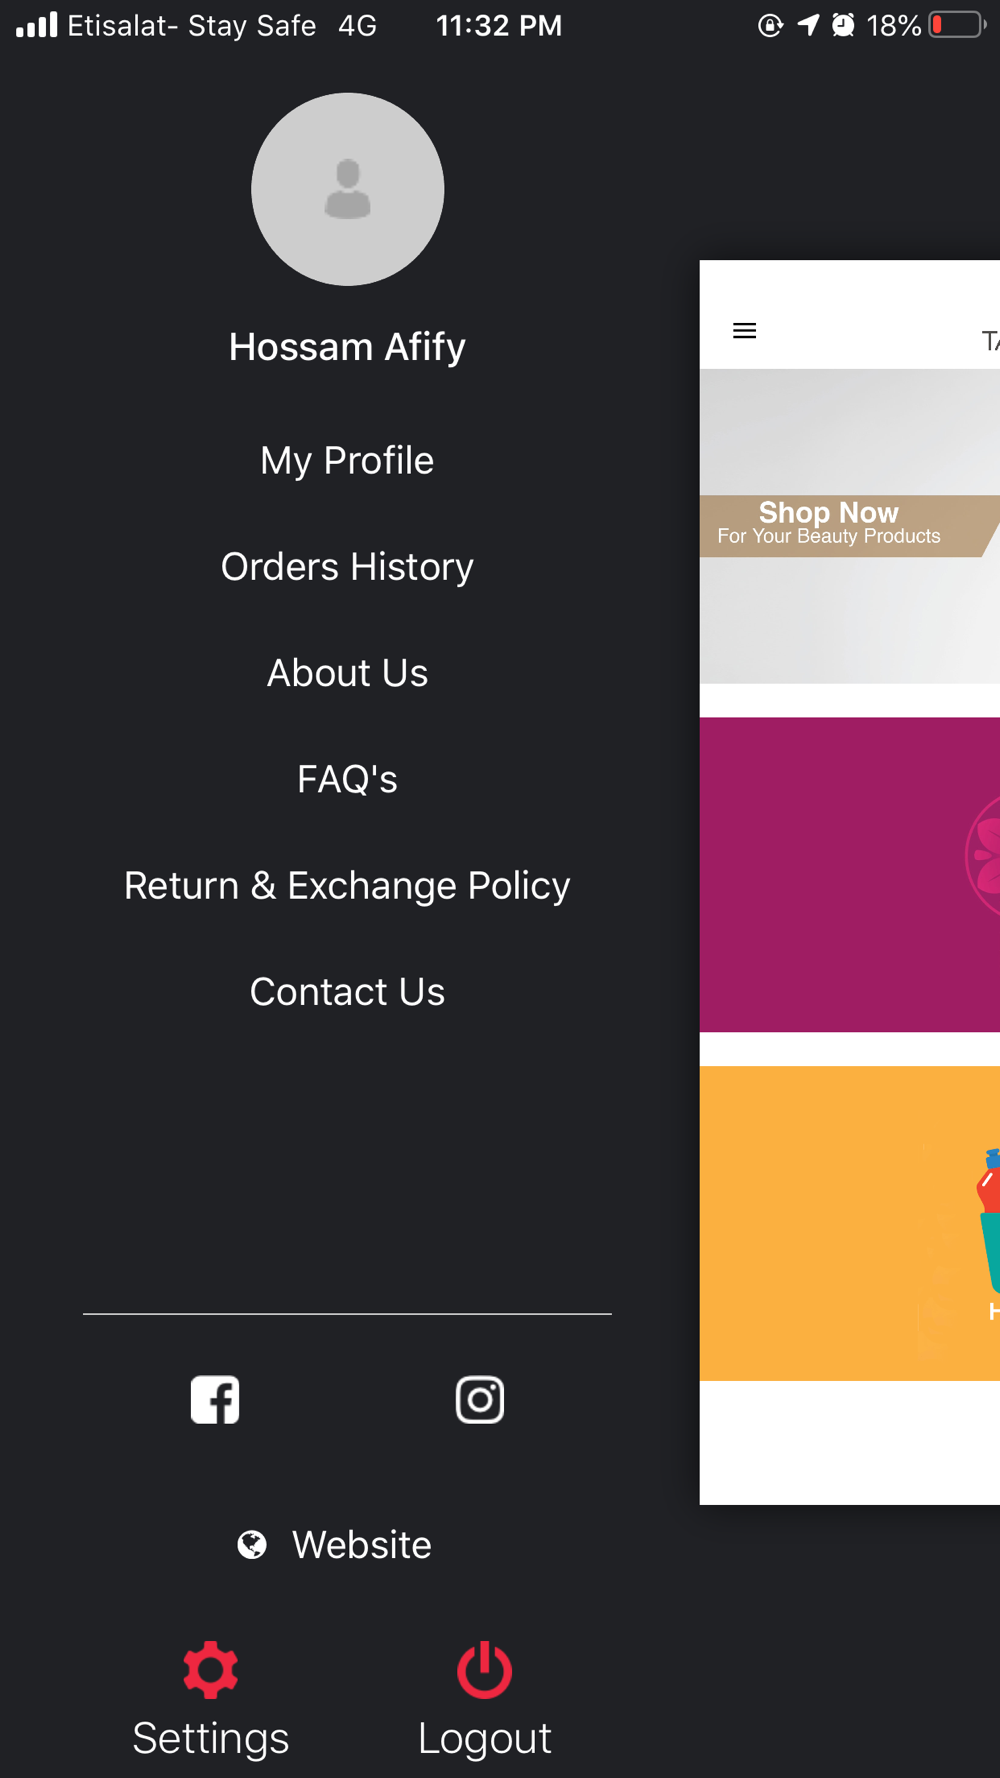The width and height of the screenshot is (1000, 1778).
Task: Open My Profile menu item
Action: (347, 461)
